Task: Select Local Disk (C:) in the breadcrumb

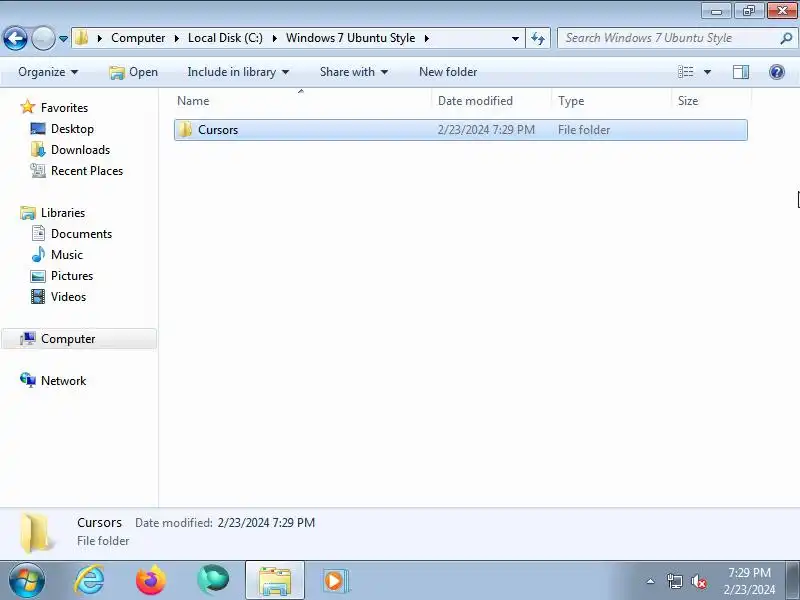Action: point(225,38)
